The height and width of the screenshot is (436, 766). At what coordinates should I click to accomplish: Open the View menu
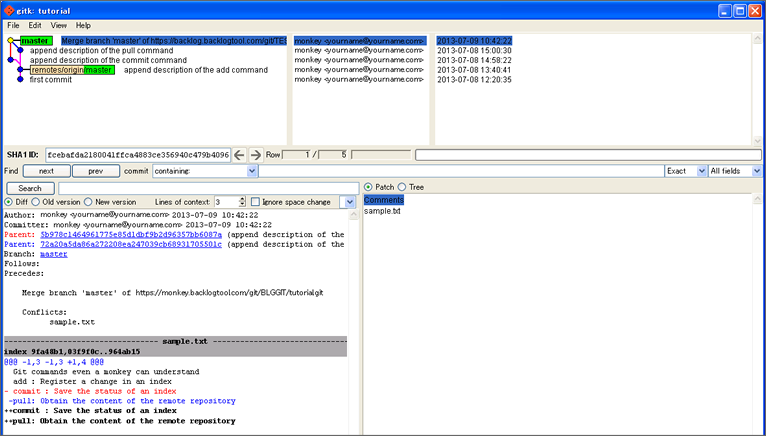tap(59, 25)
